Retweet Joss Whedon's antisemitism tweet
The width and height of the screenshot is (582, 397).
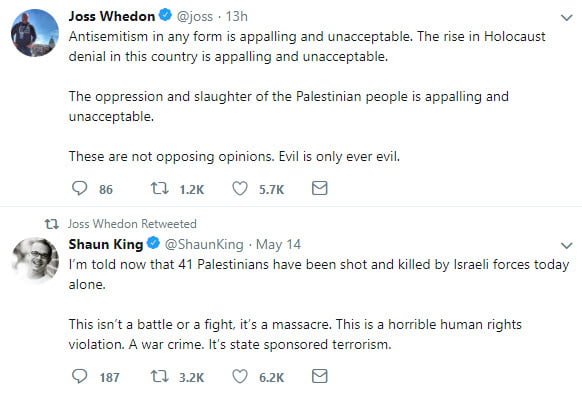(160, 188)
